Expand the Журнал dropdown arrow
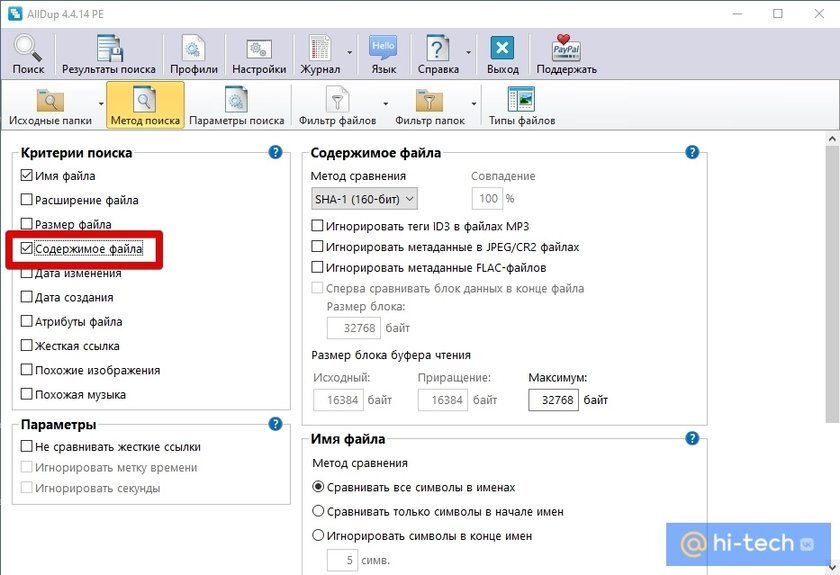The height and width of the screenshot is (575, 840). [x=350, y=53]
